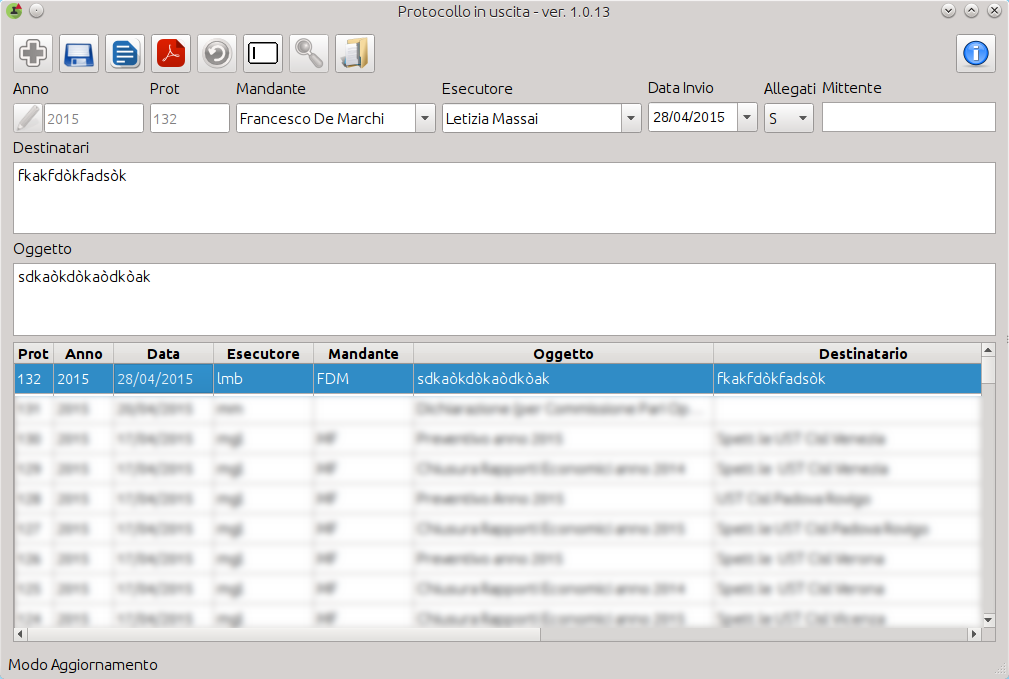Export to PDF with the red Acrobat icon

tap(171, 53)
